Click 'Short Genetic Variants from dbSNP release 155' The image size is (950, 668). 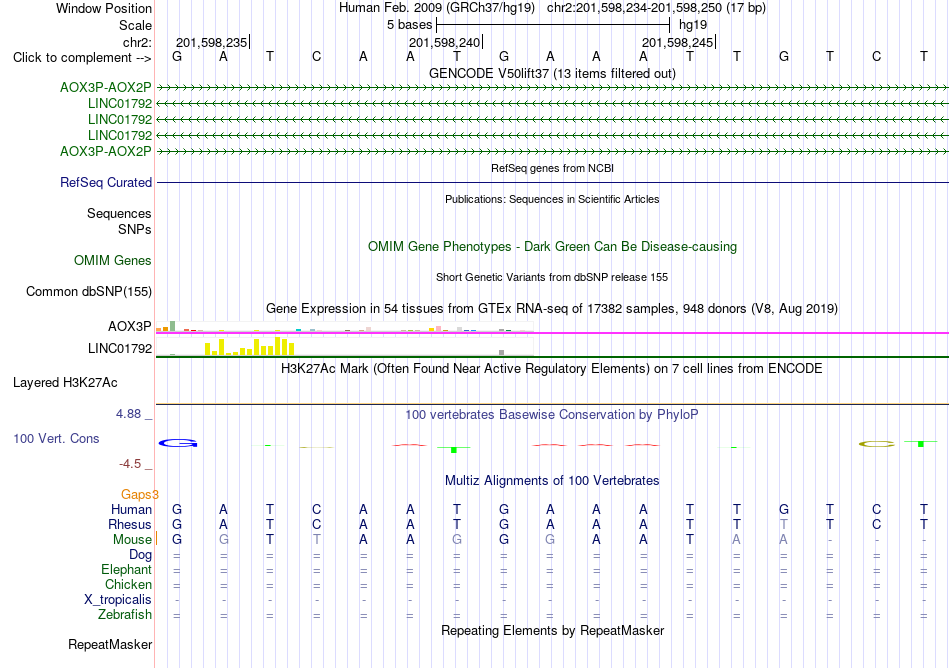coord(552,277)
